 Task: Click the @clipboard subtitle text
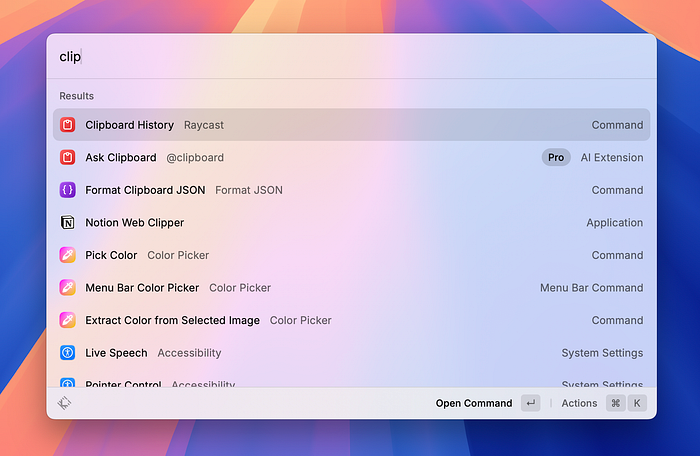point(195,158)
